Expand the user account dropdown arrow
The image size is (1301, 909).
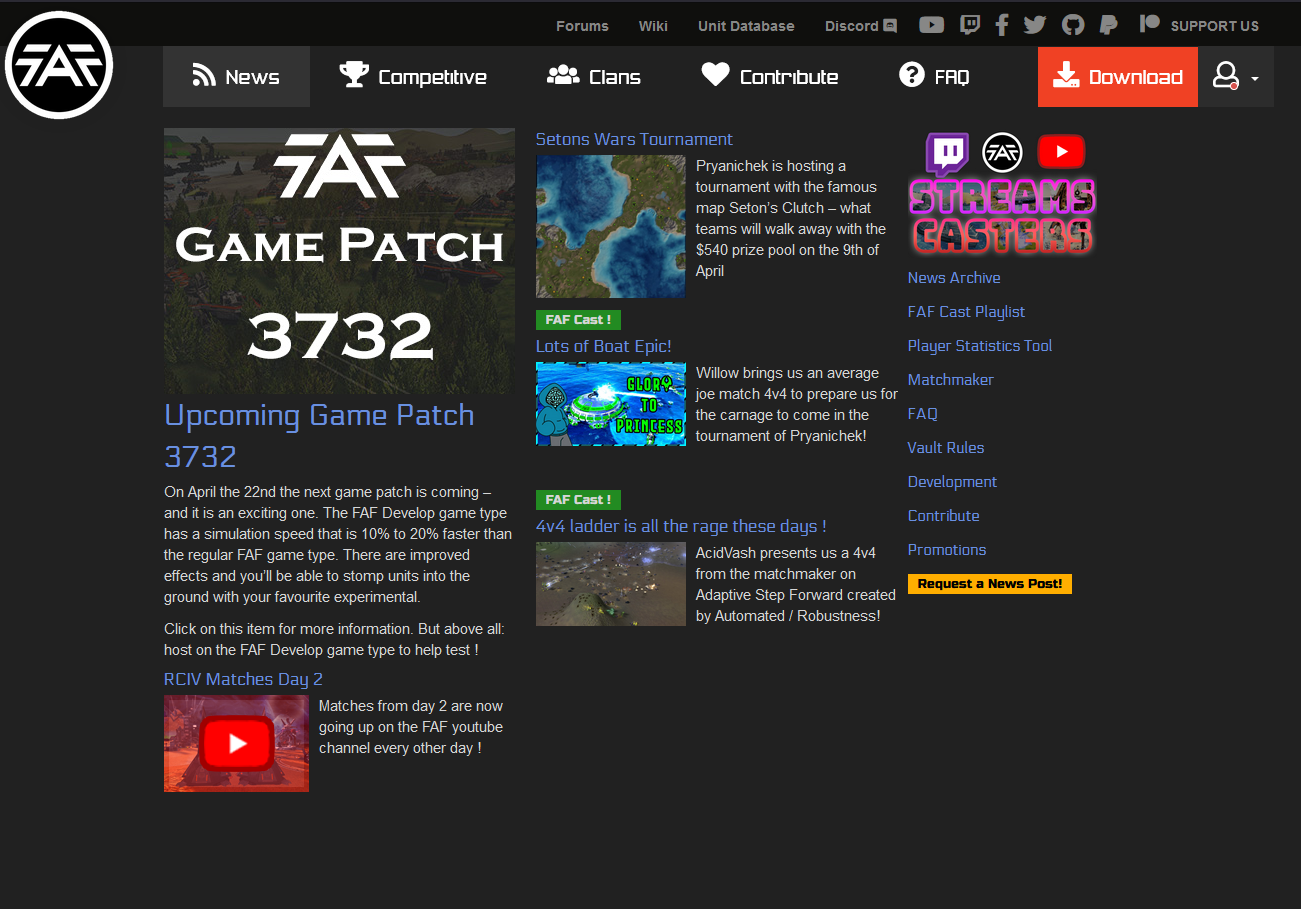pos(1254,79)
